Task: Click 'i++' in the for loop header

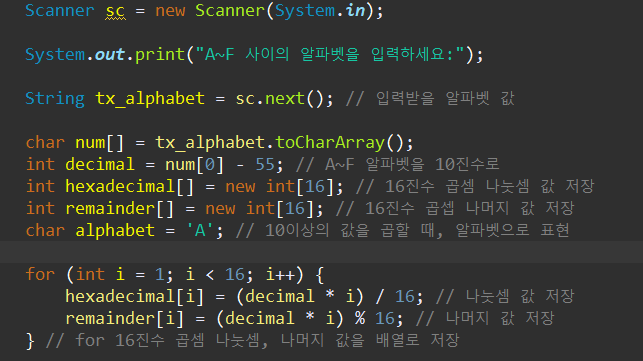Action: (x=280, y=274)
